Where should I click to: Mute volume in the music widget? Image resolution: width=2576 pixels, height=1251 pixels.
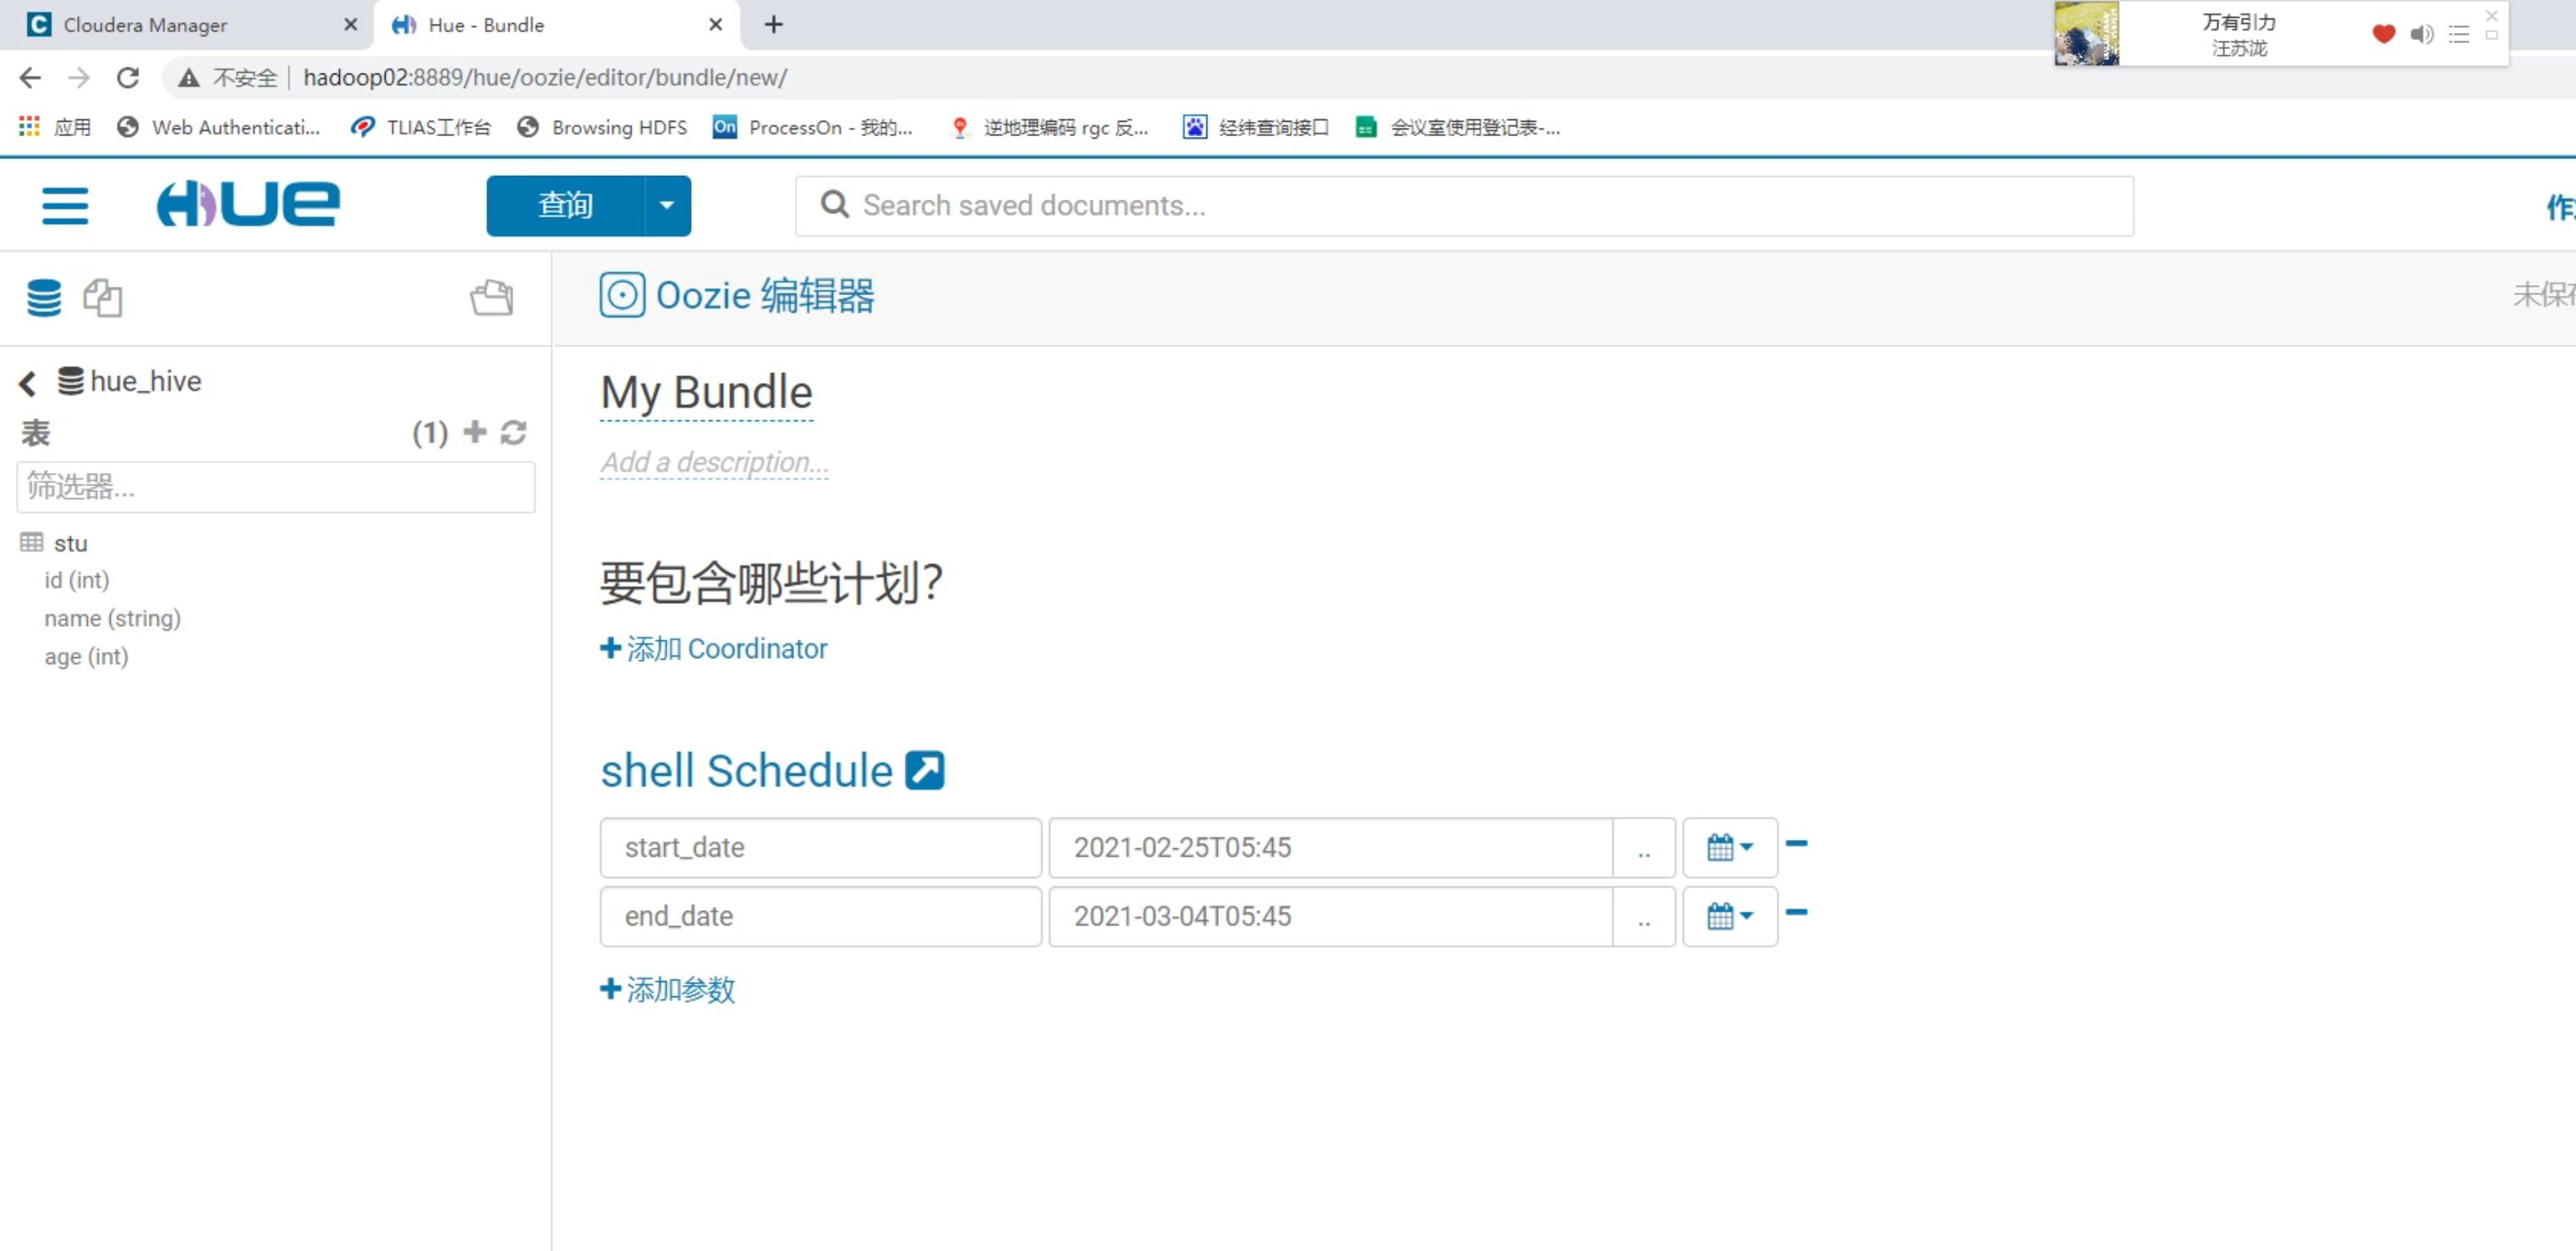pos(2421,35)
